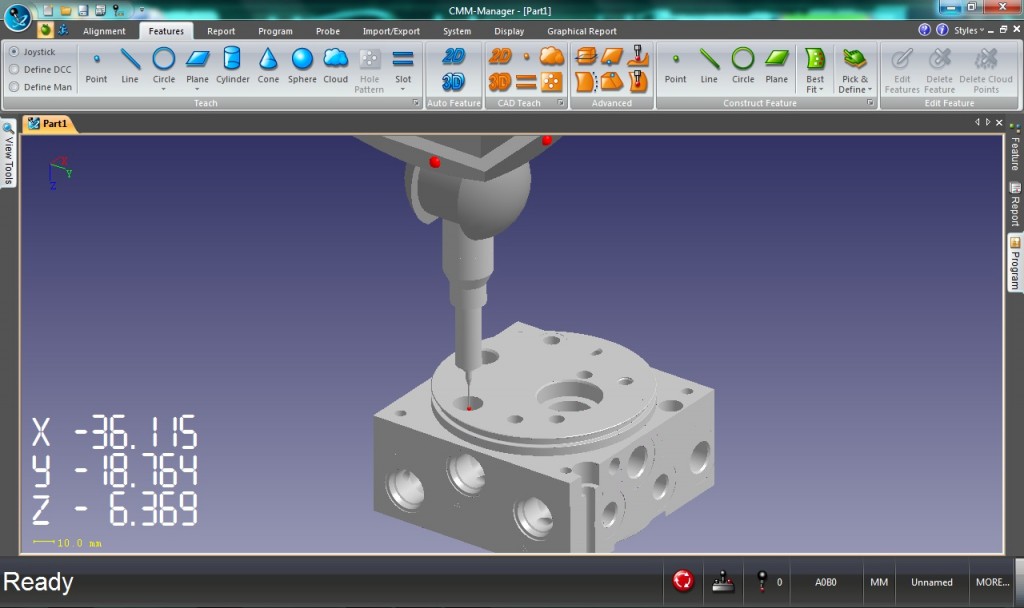The height and width of the screenshot is (608, 1024).
Task: Choose the Cloud teach tool
Action: click(336, 66)
